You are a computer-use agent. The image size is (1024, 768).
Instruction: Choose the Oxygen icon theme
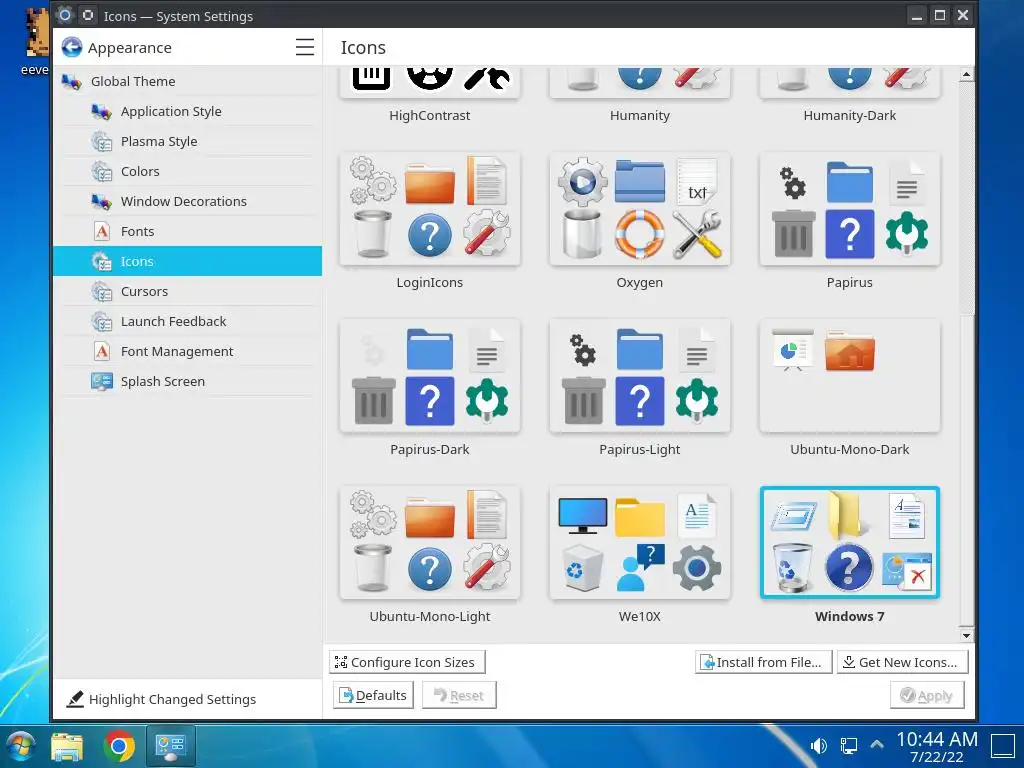tap(640, 209)
